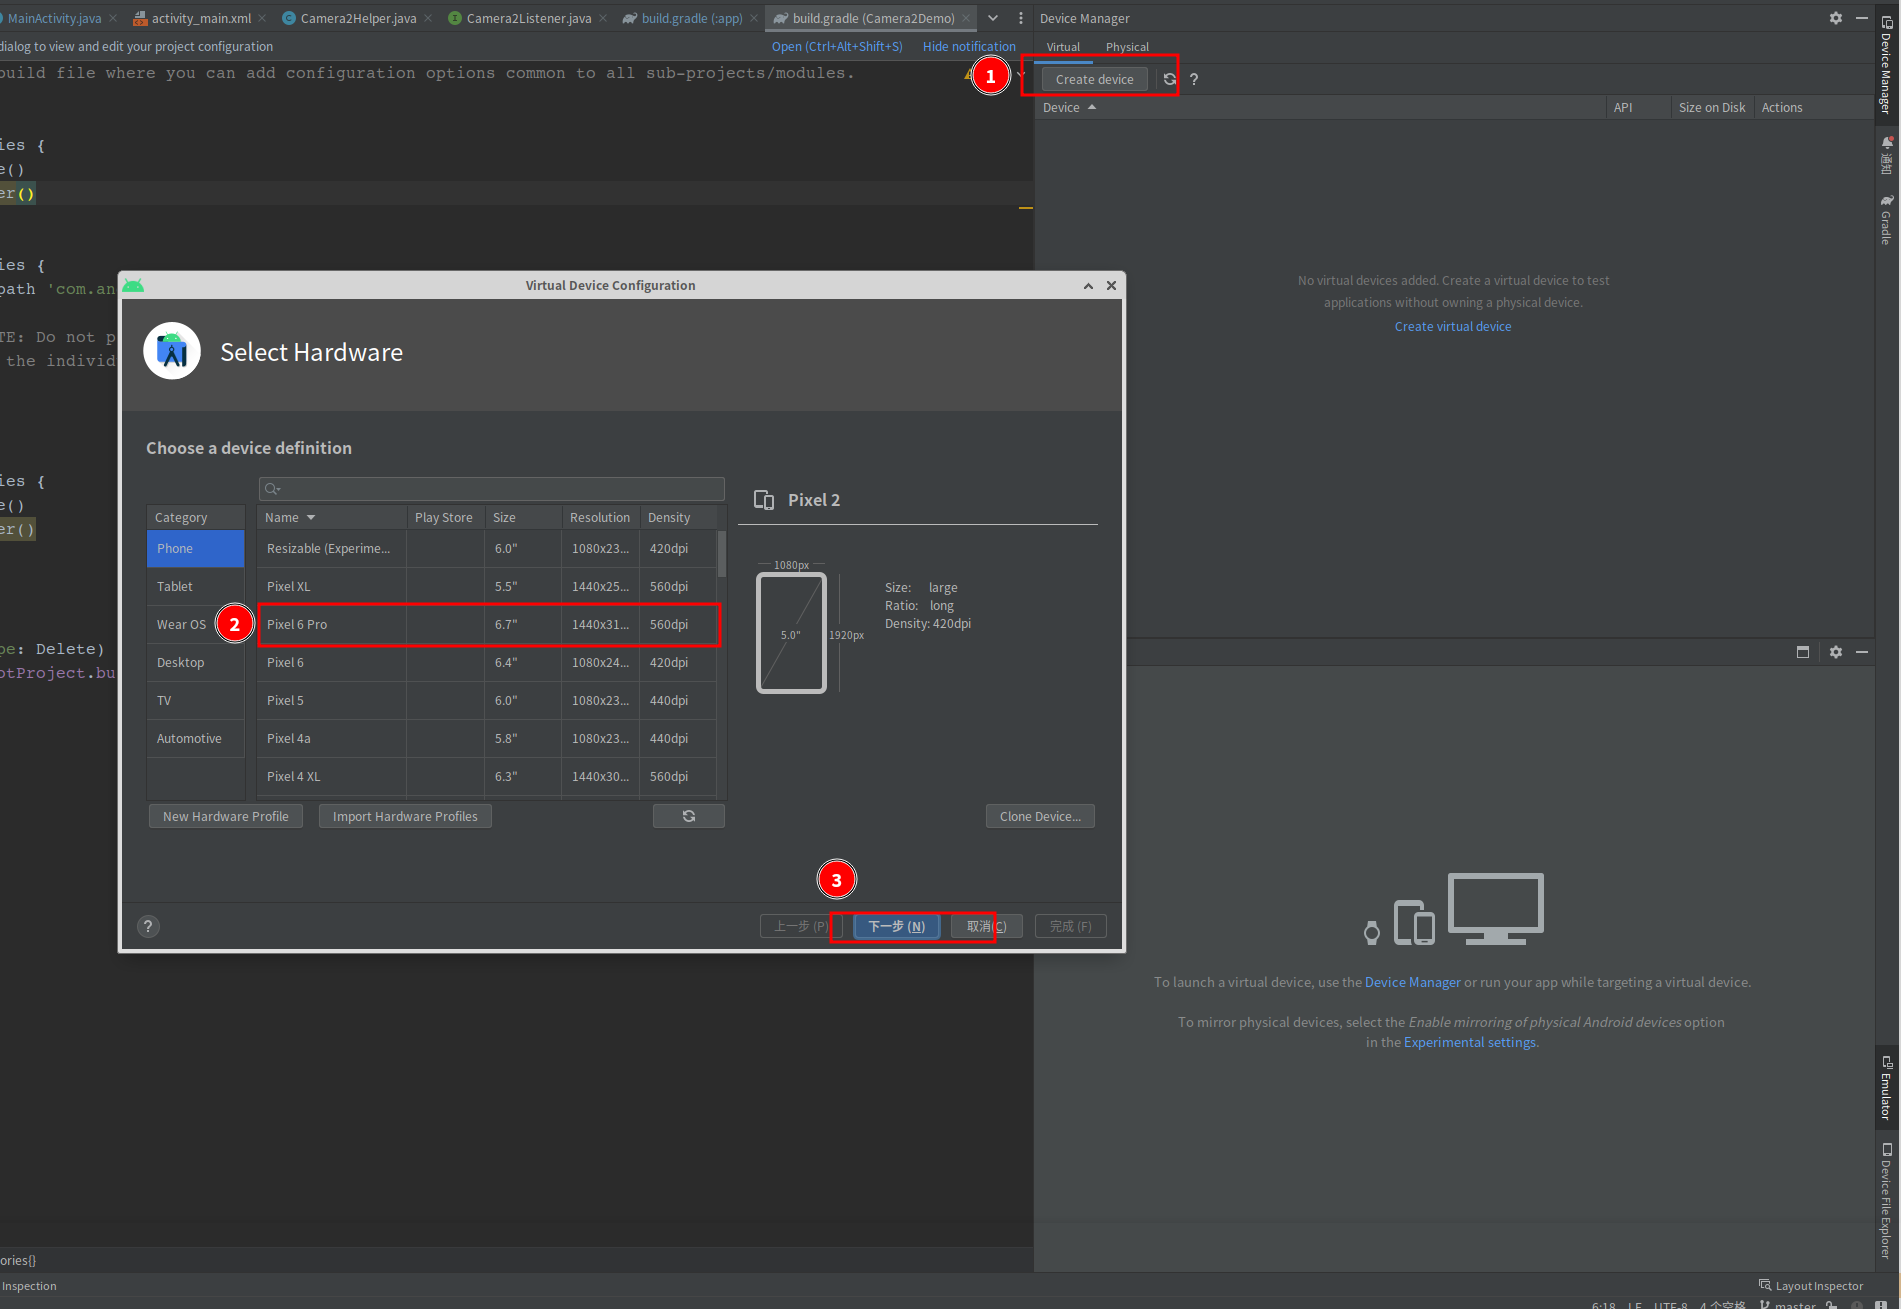Click the New Hardware Profile button
The height and width of the screenshot is (1309, 1901).
(226, 816)
